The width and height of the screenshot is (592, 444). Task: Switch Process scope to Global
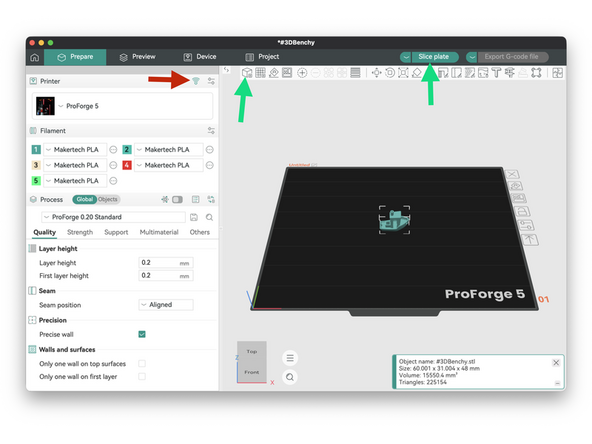coord(85,199)
